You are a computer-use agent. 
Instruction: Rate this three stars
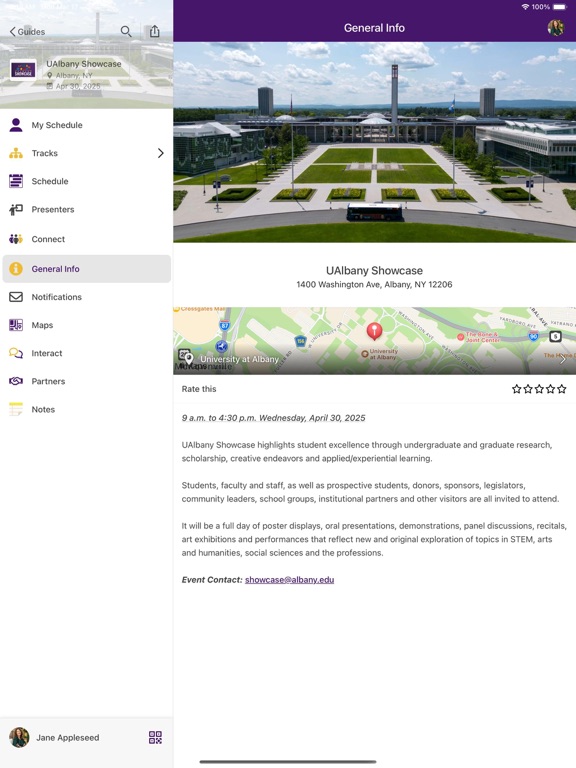(539, 389)
